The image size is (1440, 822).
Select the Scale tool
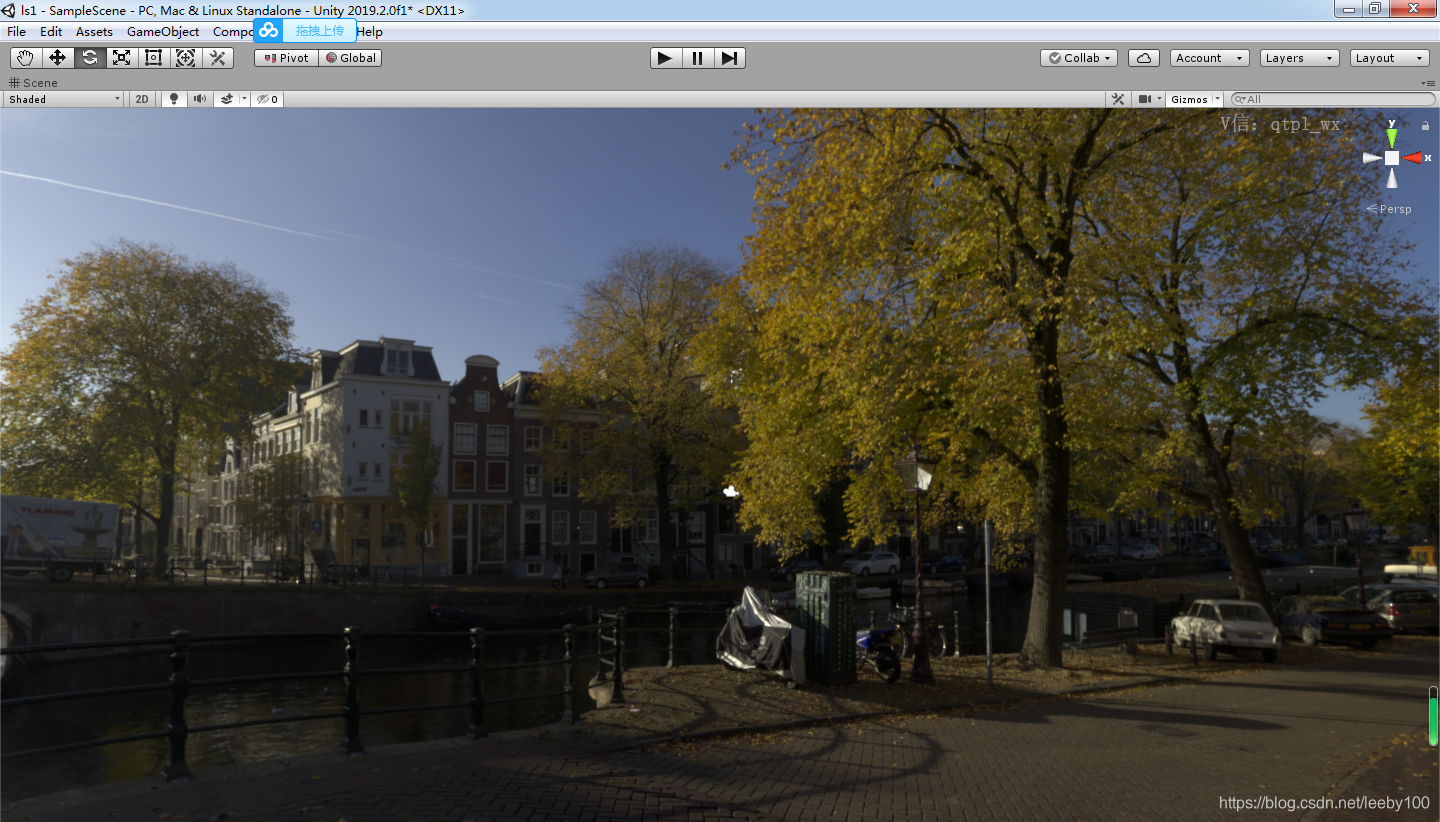click(122, 58)
